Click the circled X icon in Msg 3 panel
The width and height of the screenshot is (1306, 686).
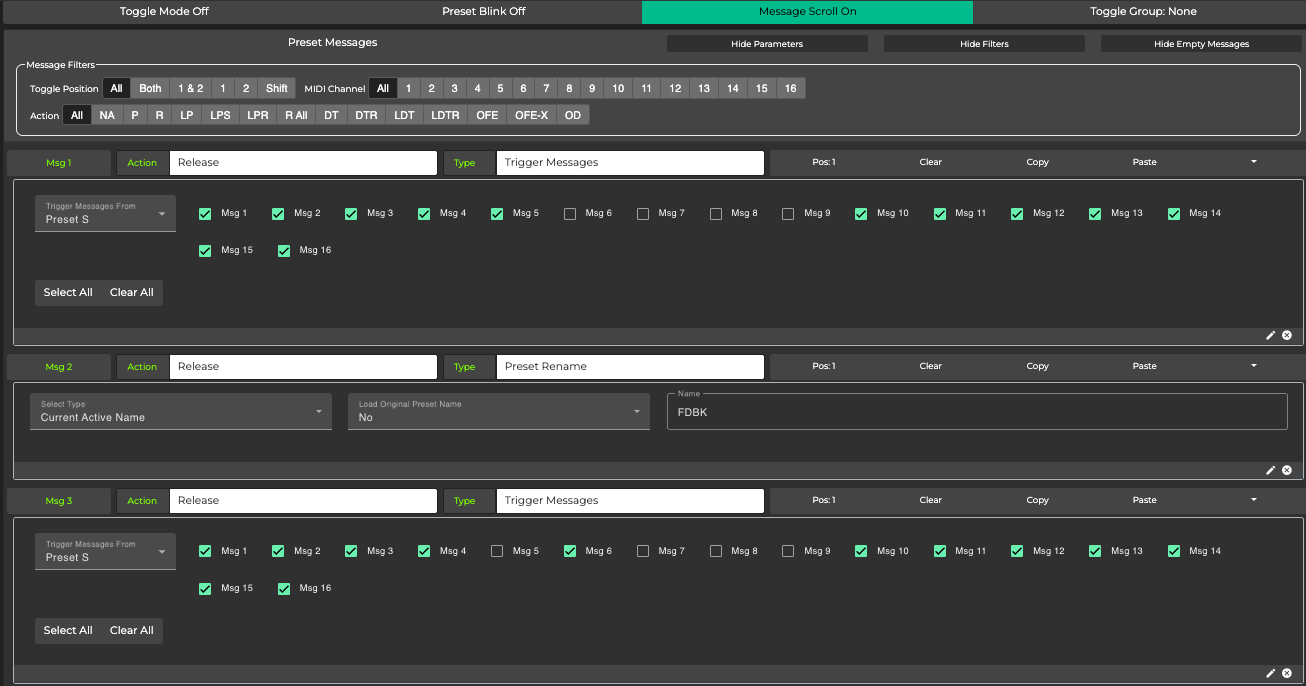click(1287, 674)
